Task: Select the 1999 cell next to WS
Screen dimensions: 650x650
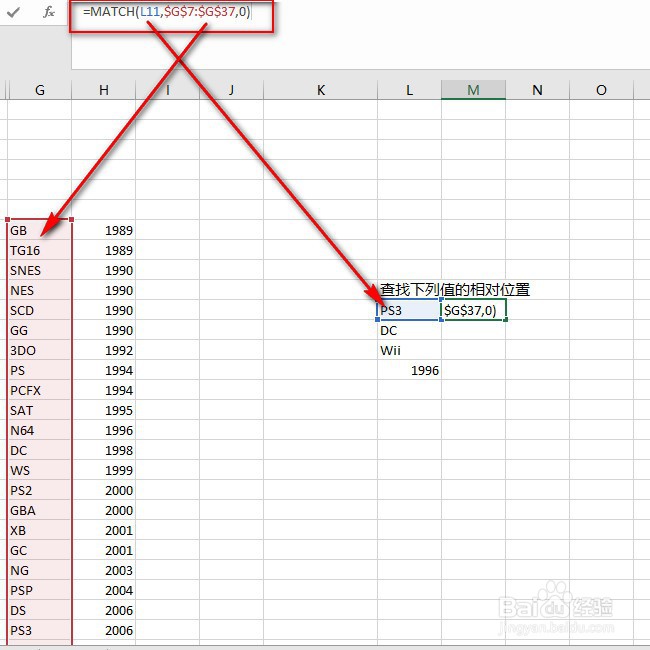Action: pos(104,470)
